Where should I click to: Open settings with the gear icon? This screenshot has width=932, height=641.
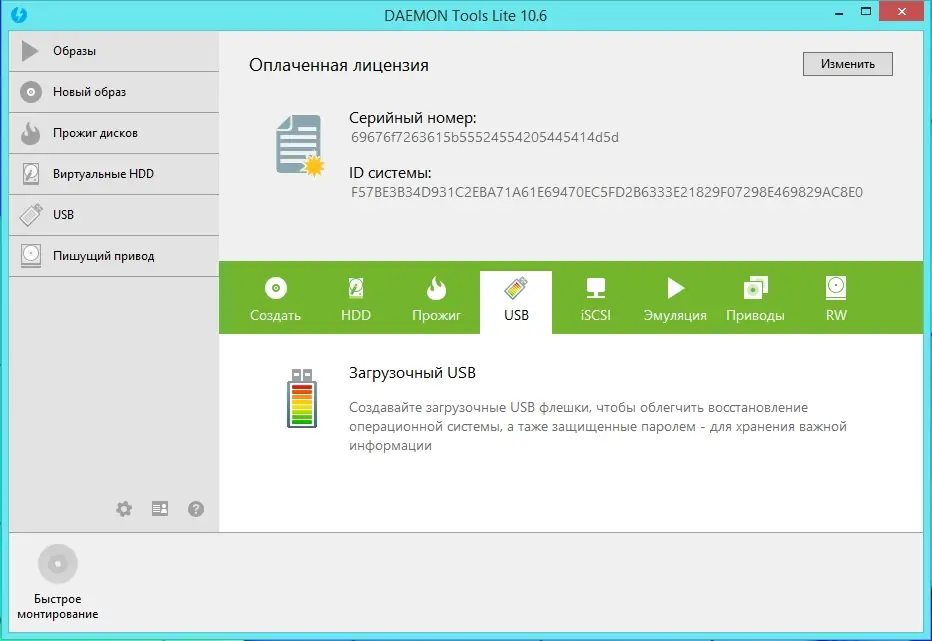[x=124, y=509]
